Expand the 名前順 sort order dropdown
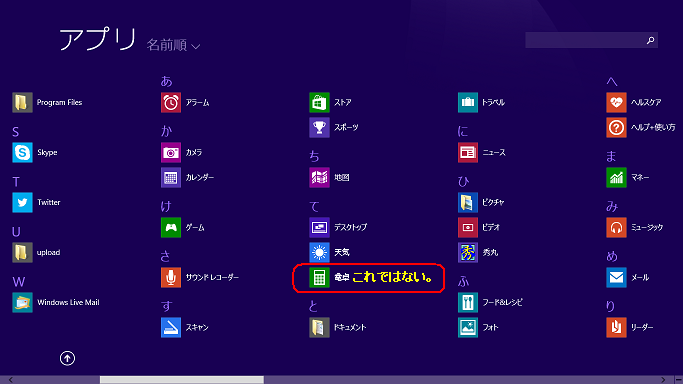The width and height of the screenshot is (683, 384). (173, 45)
